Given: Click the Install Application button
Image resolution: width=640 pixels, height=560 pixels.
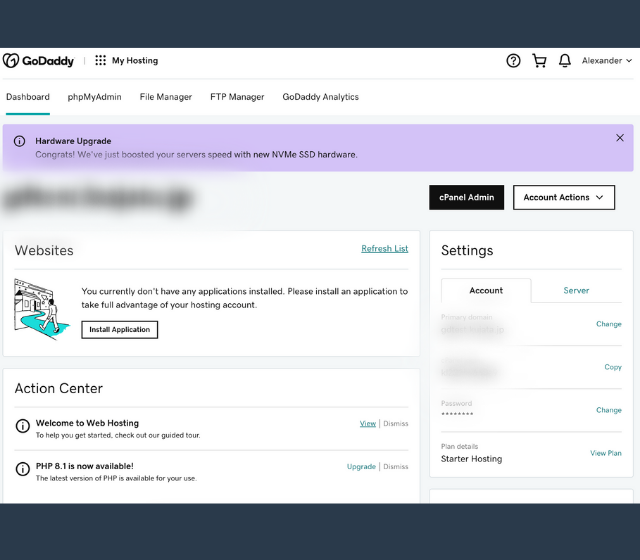Looking at the screenshot, I should pyautogui.click(x=119, y=329).
